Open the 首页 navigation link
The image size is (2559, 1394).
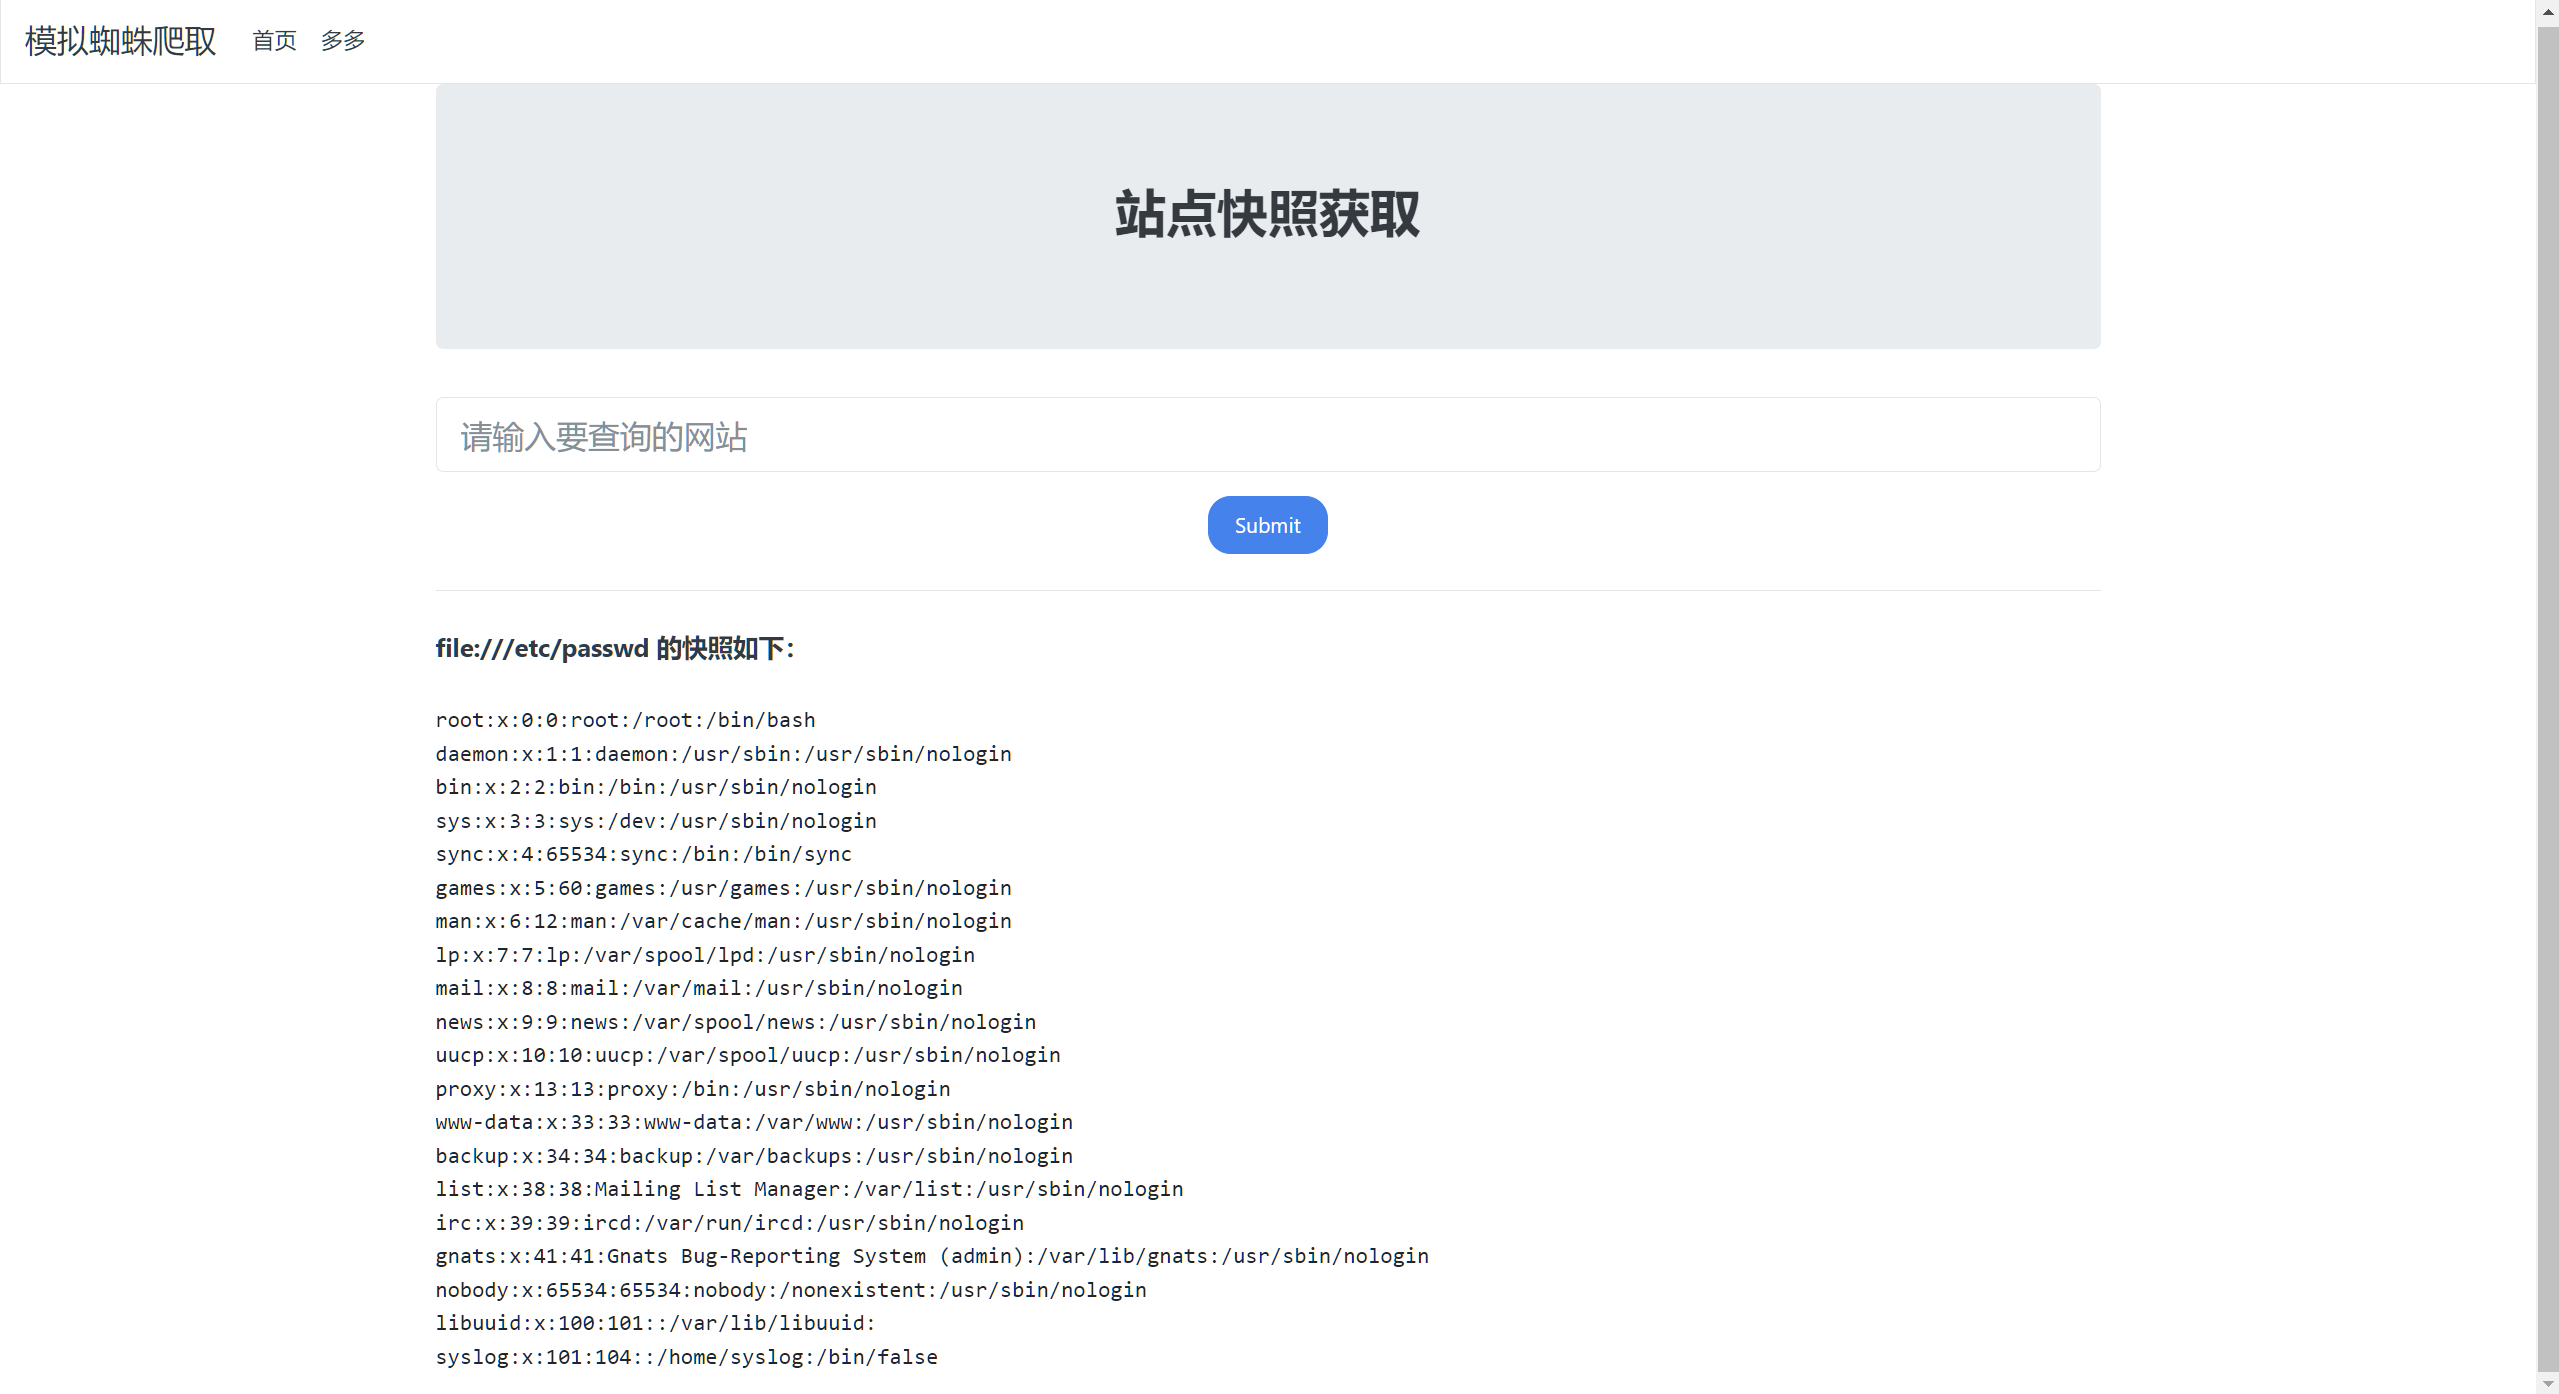click(x=274, y=41)
